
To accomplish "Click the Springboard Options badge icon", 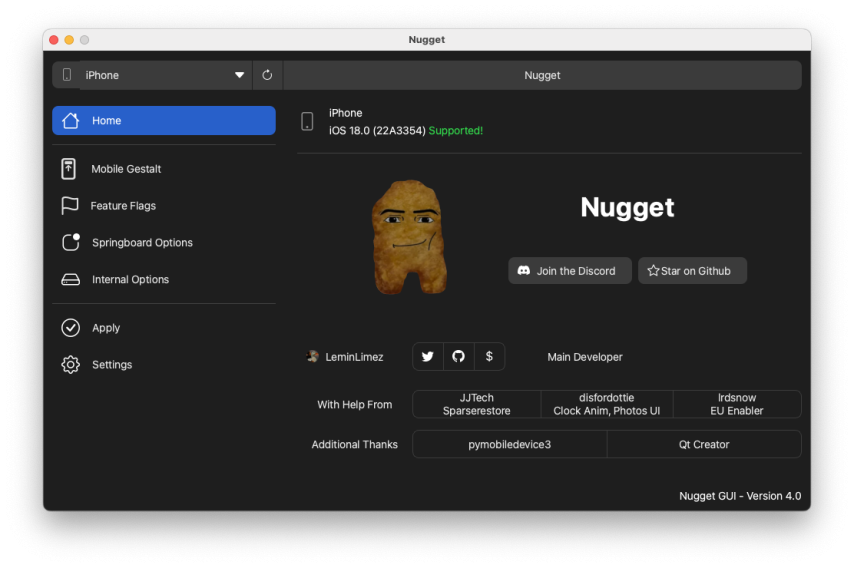I will point(71,242).
